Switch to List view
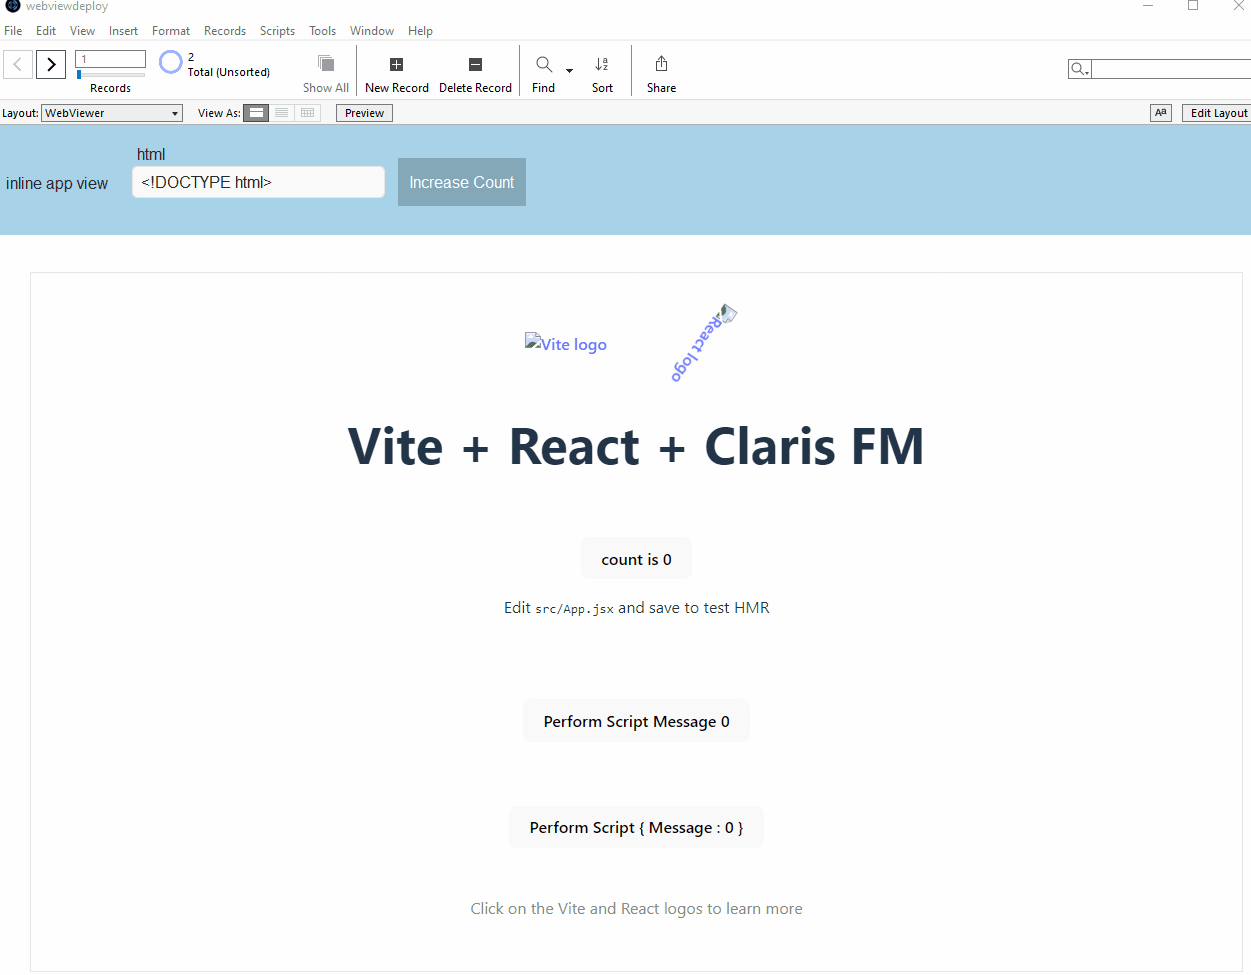Image resolution: width=1251 pixels, height=975 pixels. click(282, 113)
